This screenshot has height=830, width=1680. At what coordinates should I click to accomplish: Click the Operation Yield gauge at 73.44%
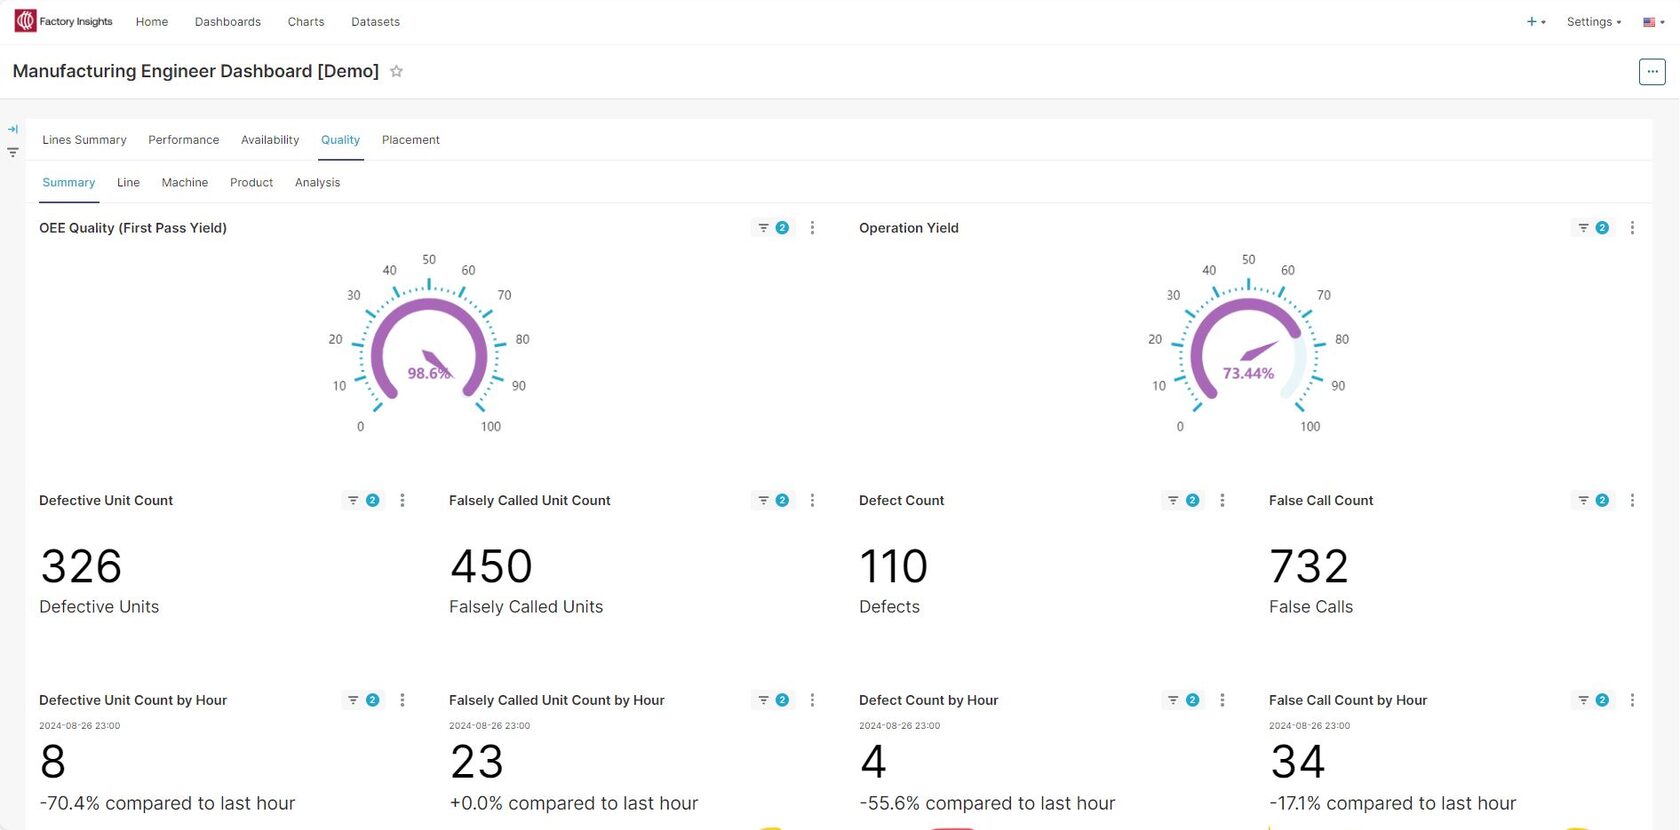1248,350
